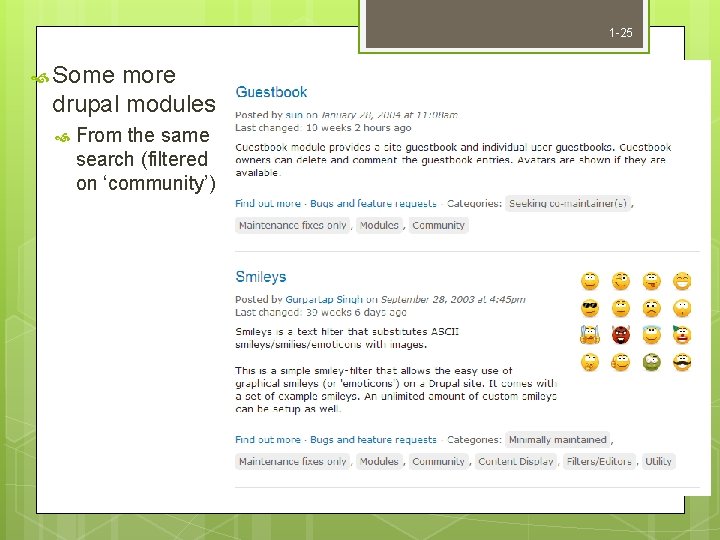
Task: Click the heading 'Some more drupal modules'
Action: tap(134, 89)
